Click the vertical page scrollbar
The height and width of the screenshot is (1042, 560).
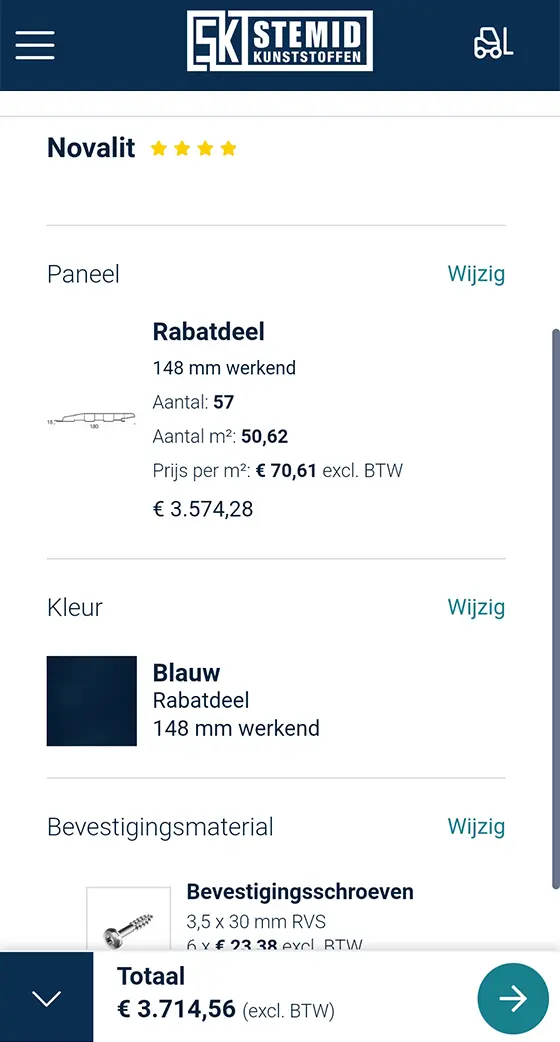click(x=556, y=608)
